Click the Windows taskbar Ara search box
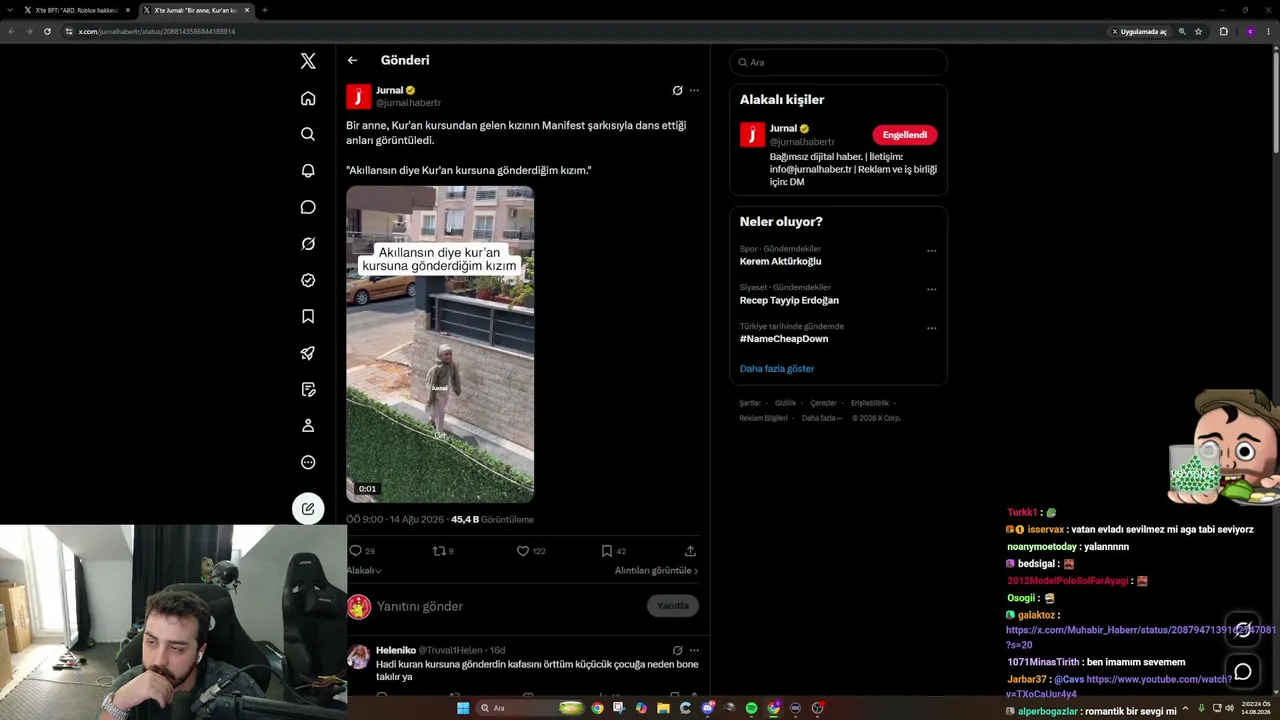Viewport: 1280px width, 720px height. pos(531,708)
